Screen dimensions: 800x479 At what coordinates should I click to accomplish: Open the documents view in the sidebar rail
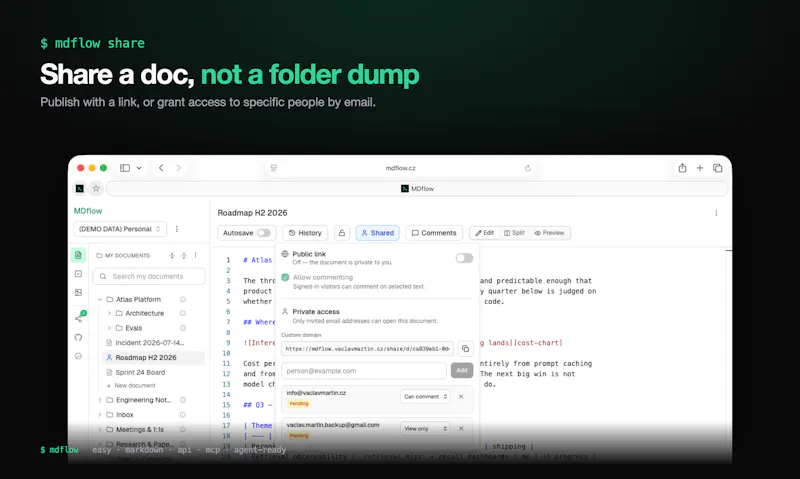(78, 255)
